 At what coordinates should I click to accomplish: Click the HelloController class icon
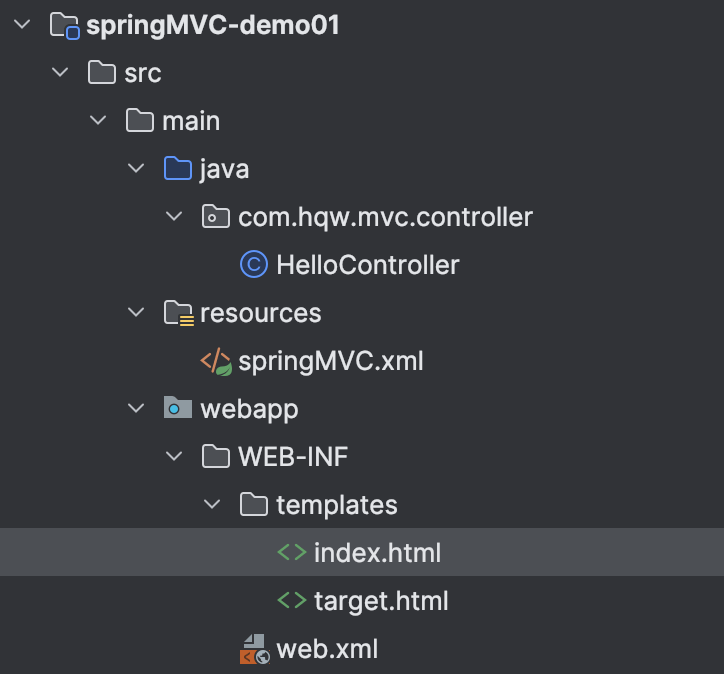[x=254, y=265]
